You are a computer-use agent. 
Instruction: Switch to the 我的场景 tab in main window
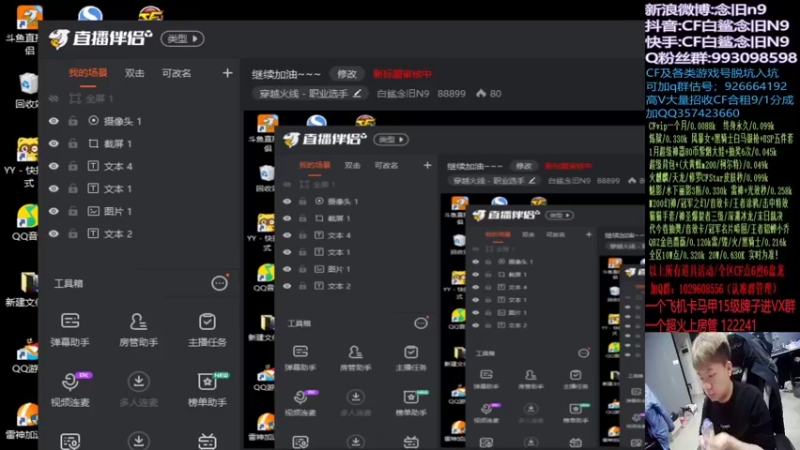[x=88, y=73]
